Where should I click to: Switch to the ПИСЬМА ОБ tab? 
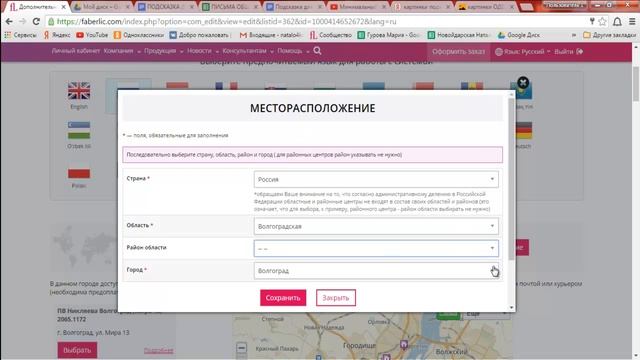pyautogui.click(x=230, y=7)
